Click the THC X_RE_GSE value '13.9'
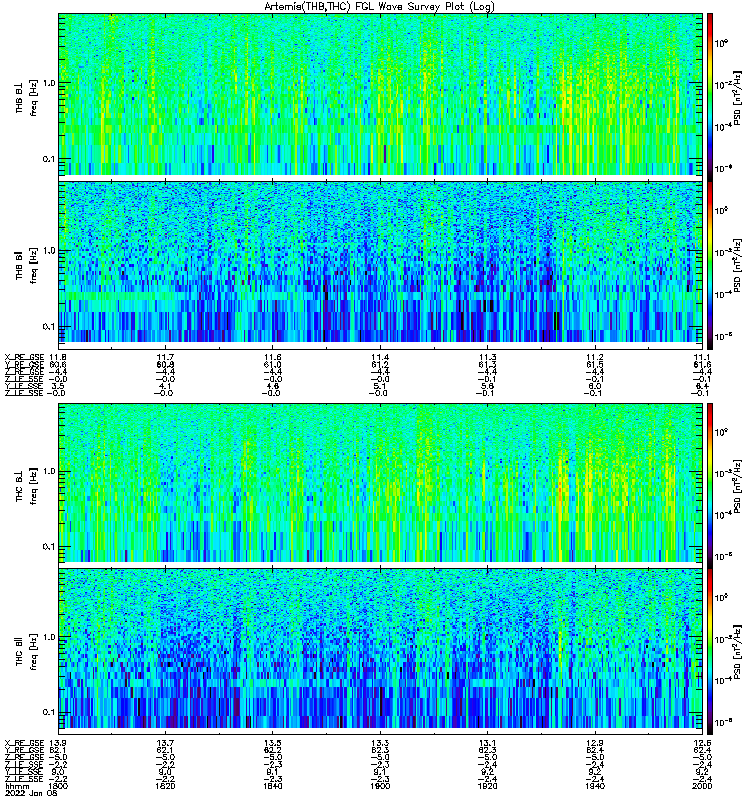The image size is (750, 800). pos(58,743)
